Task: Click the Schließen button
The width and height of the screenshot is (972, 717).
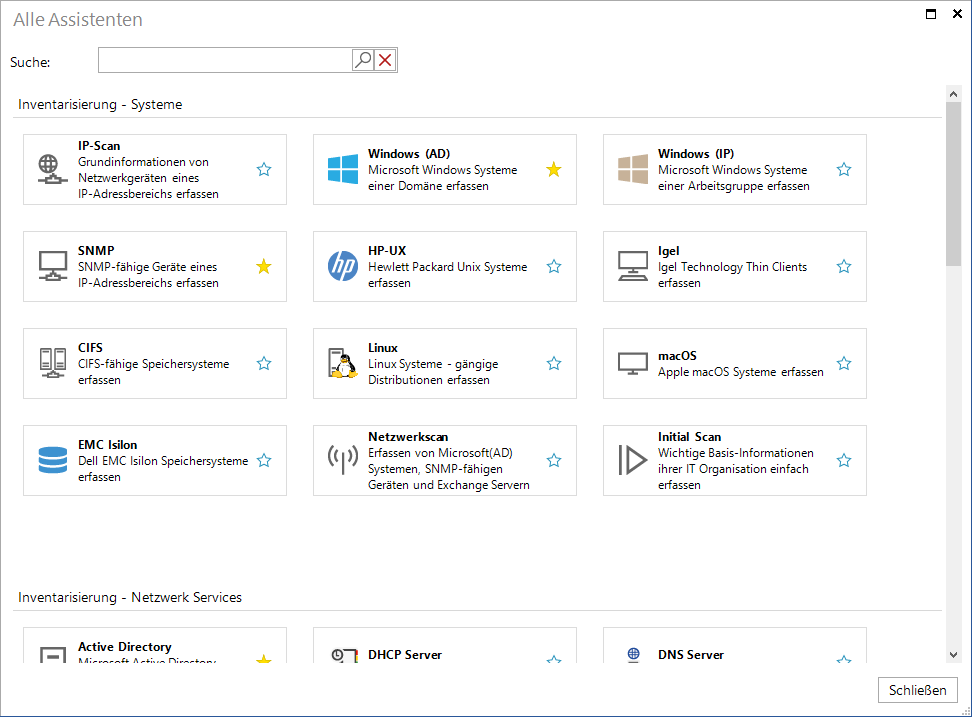Action: click(917, 690)
